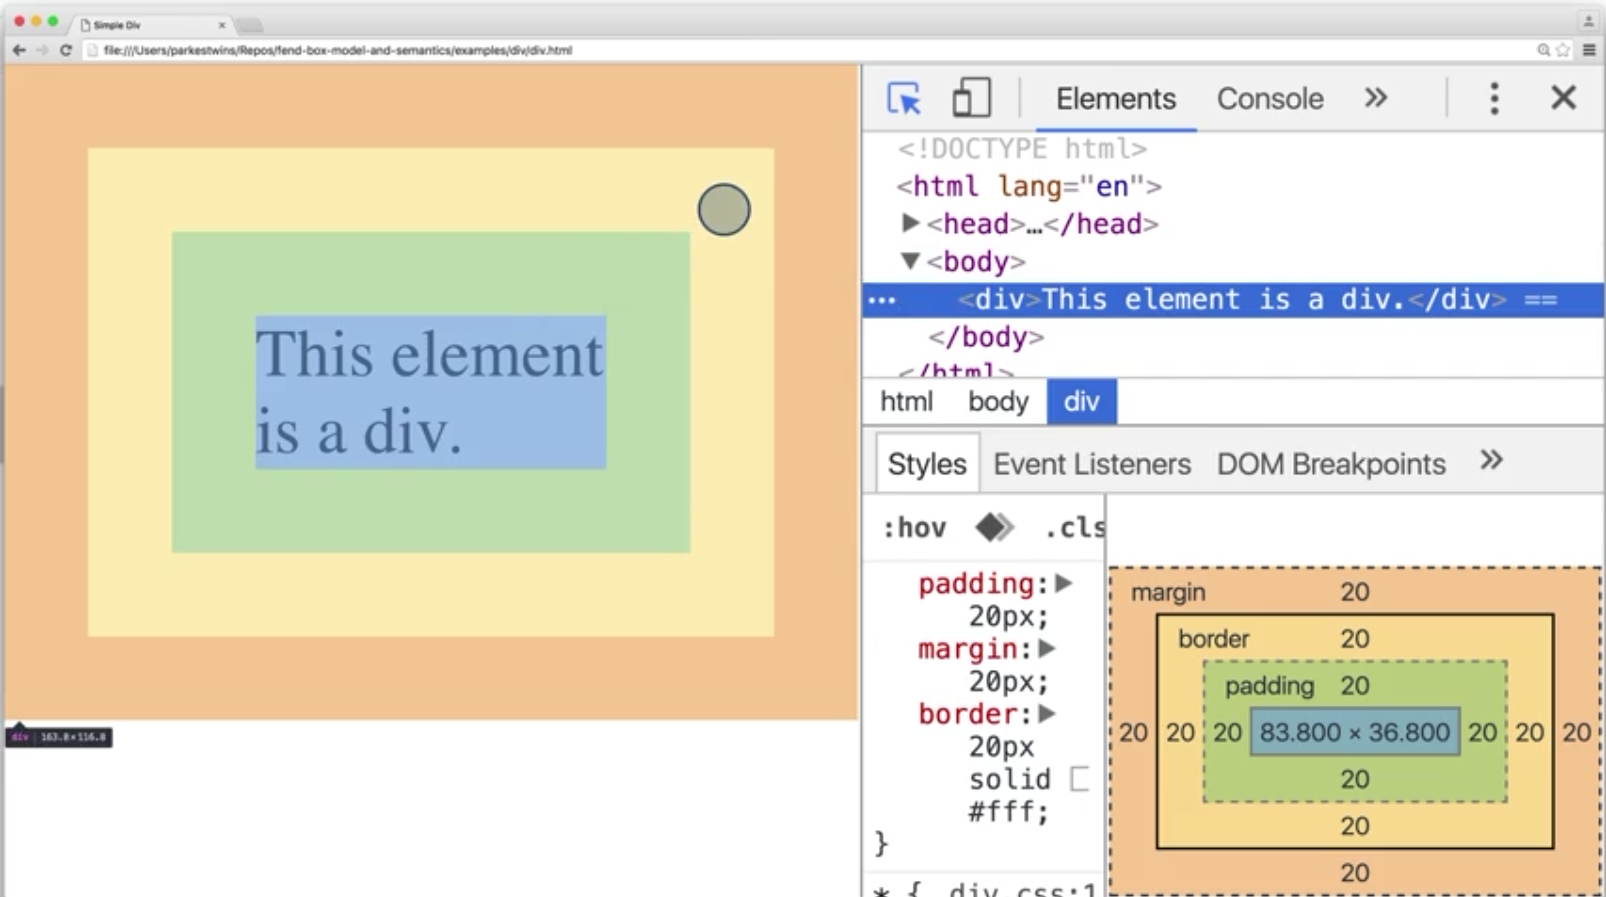Image resolution: width=1606 pixels, height=897 pixels.
Task: Collapse the body element node
Action: [x=910, y=261]
